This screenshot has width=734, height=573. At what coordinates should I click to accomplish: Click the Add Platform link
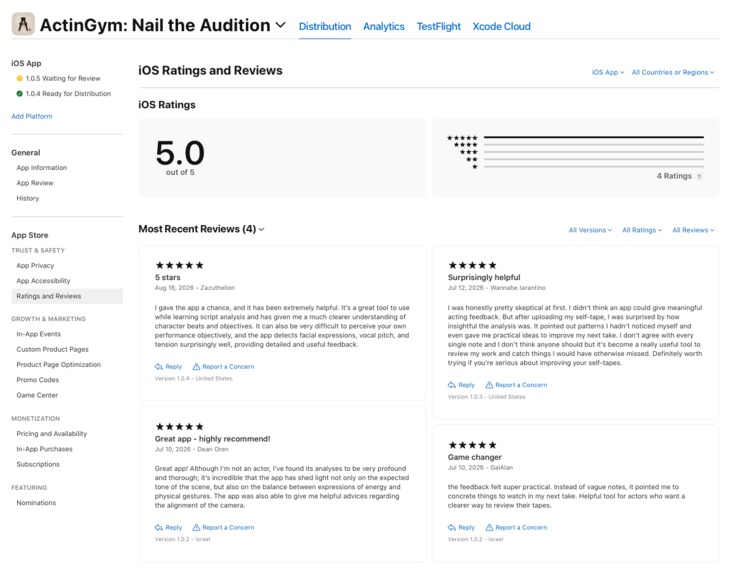click(32, 116)
